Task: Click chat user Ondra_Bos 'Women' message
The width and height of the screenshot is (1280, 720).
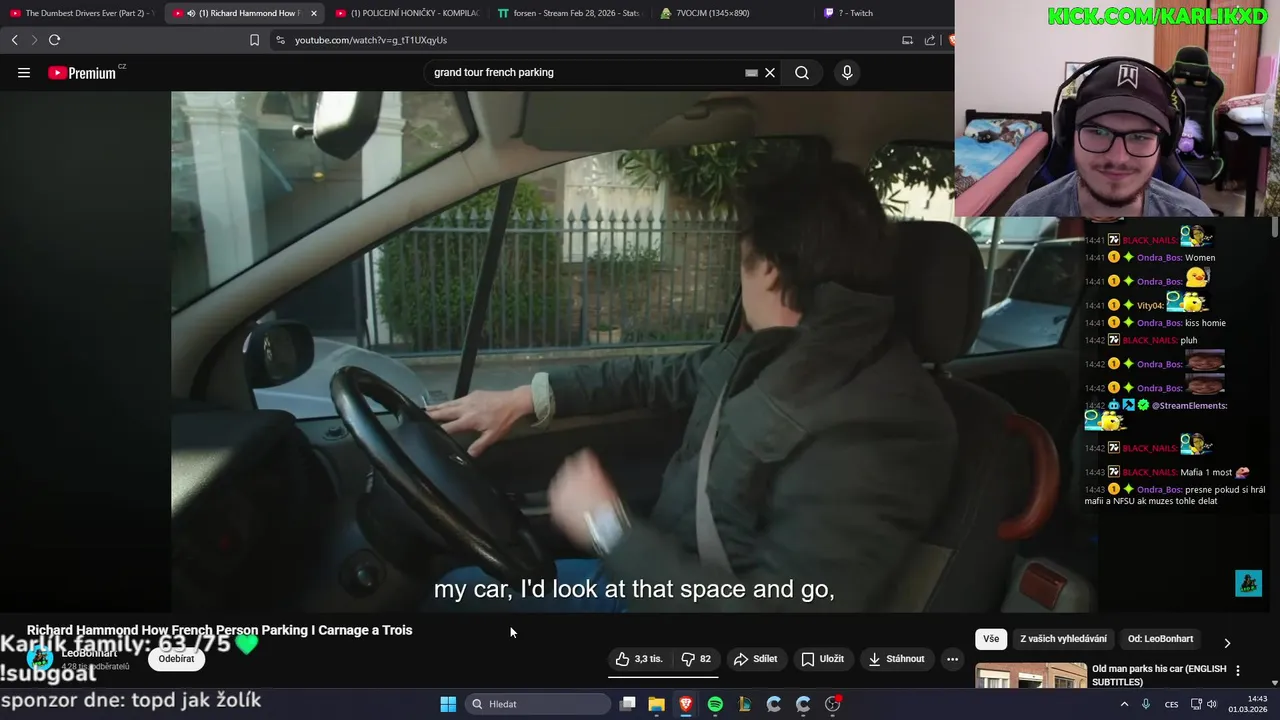Action: click(x=1200, y=258)
